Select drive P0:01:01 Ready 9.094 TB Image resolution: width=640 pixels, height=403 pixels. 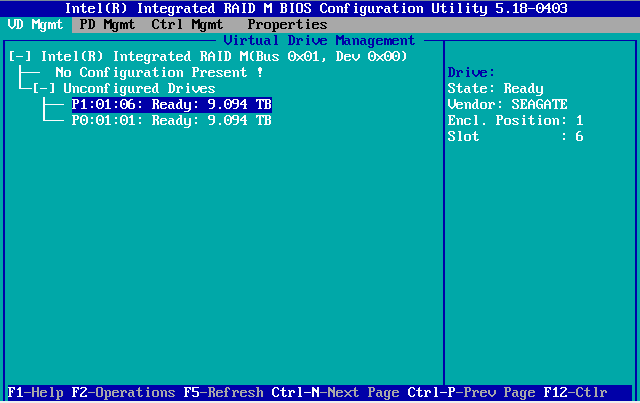(171, 120)
